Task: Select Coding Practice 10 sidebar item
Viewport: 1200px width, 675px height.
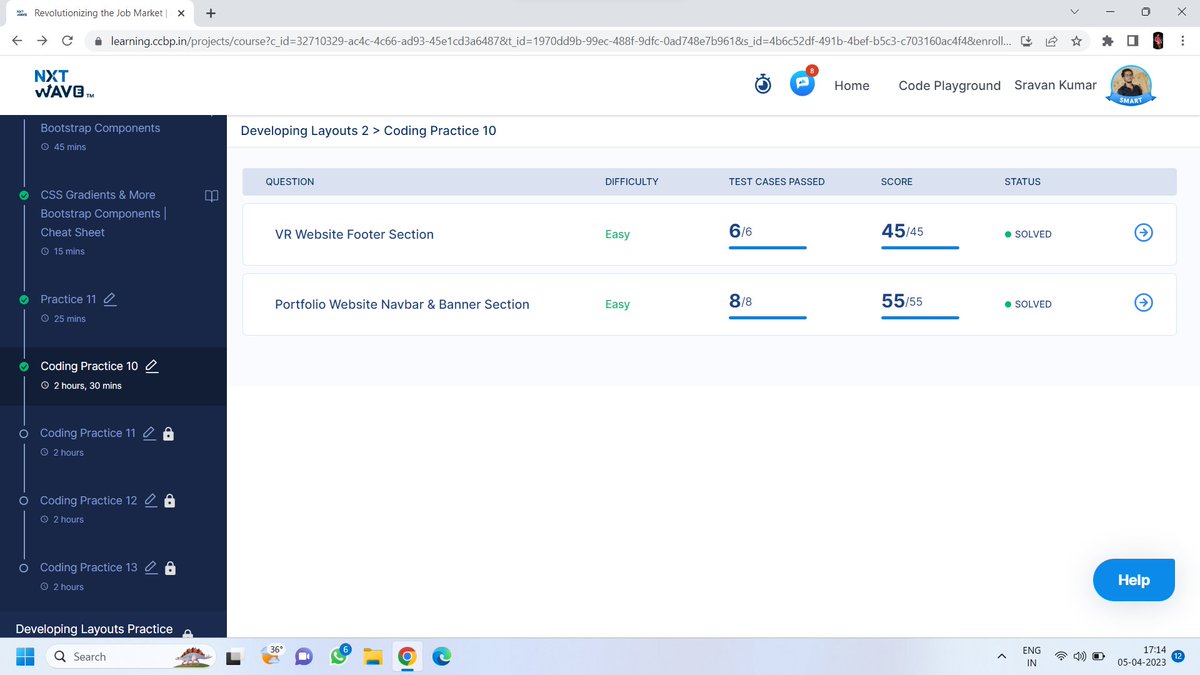Action: 89,366
